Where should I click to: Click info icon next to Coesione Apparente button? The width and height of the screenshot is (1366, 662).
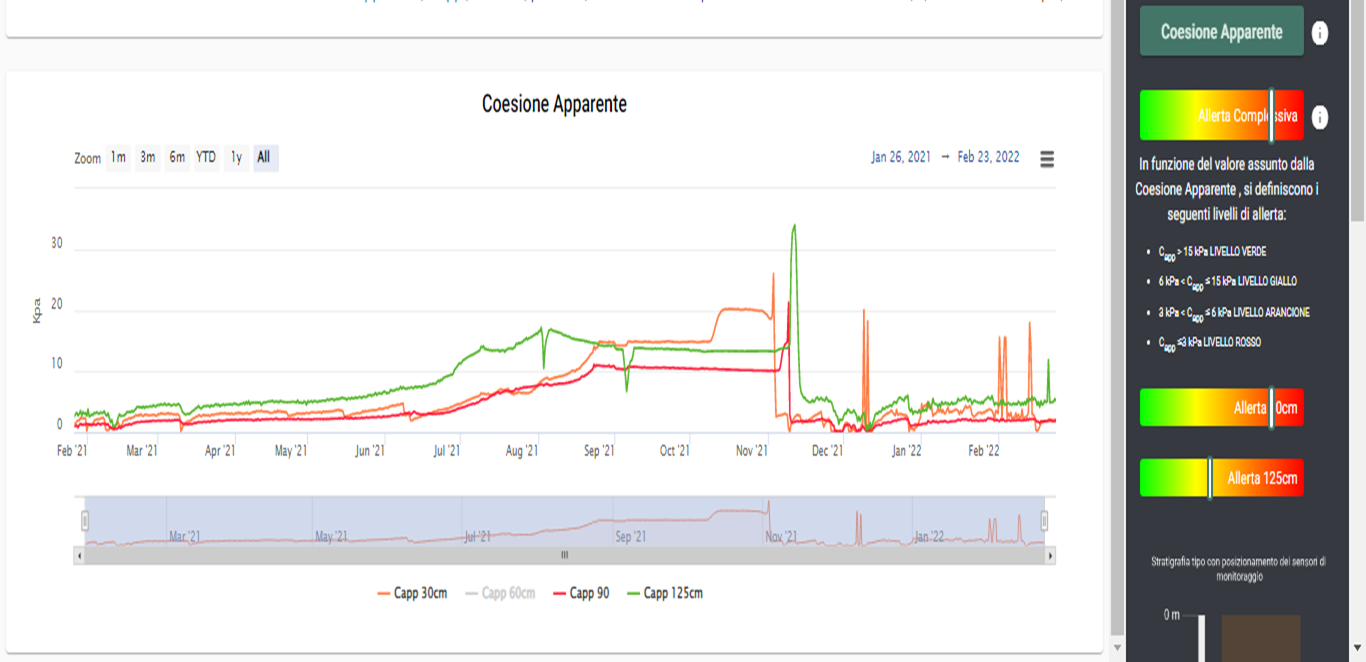coord(1320,33)
